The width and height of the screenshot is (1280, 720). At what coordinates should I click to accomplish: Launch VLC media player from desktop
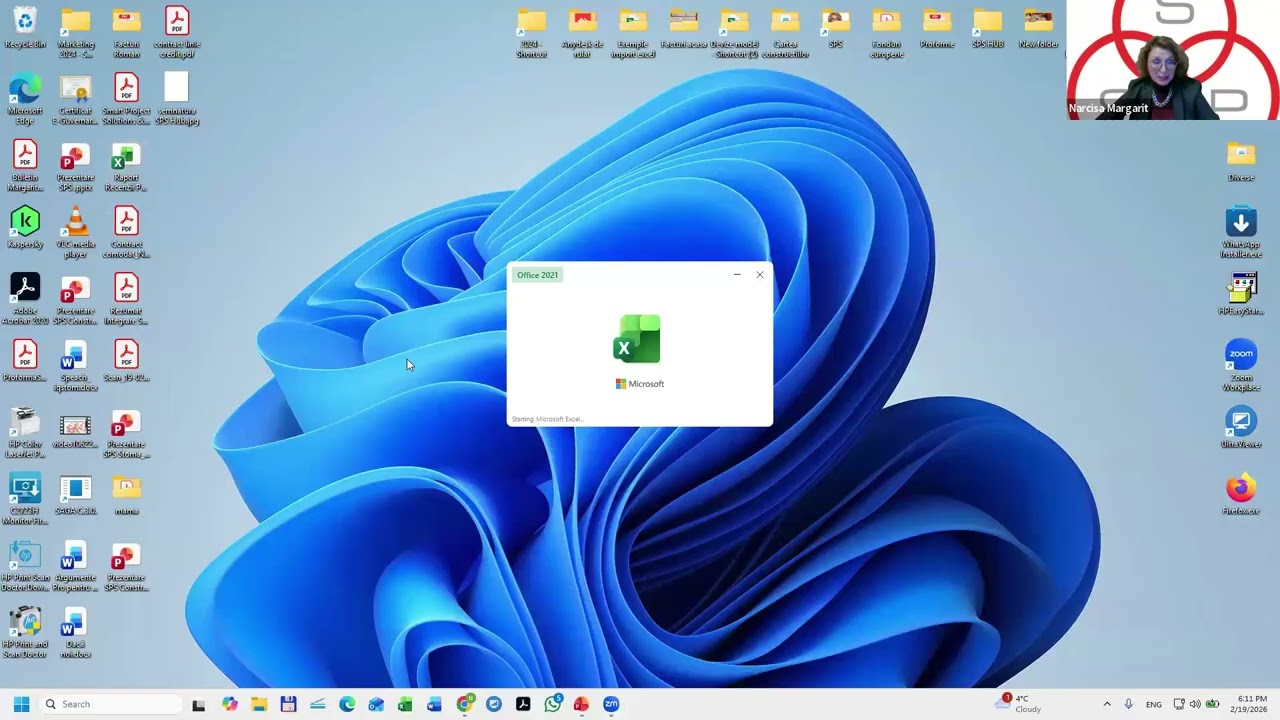coord(75,232)
